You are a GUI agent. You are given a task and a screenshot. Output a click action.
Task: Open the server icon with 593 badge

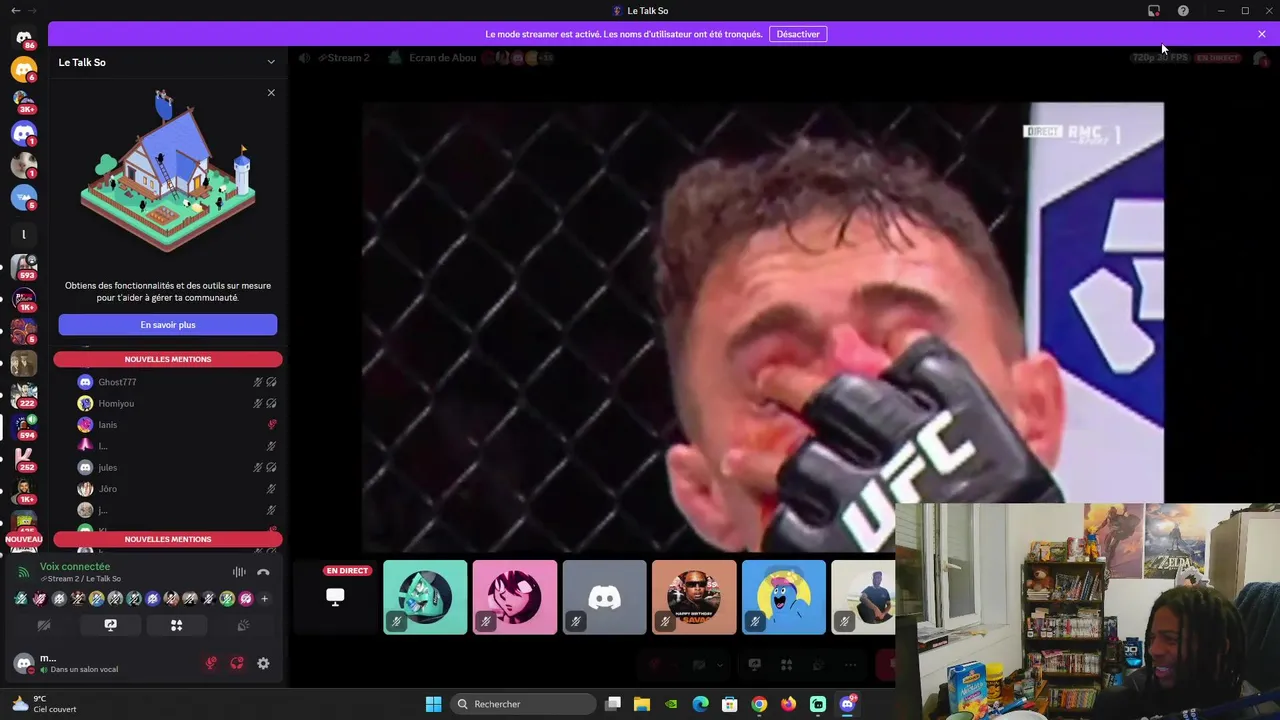24,267
